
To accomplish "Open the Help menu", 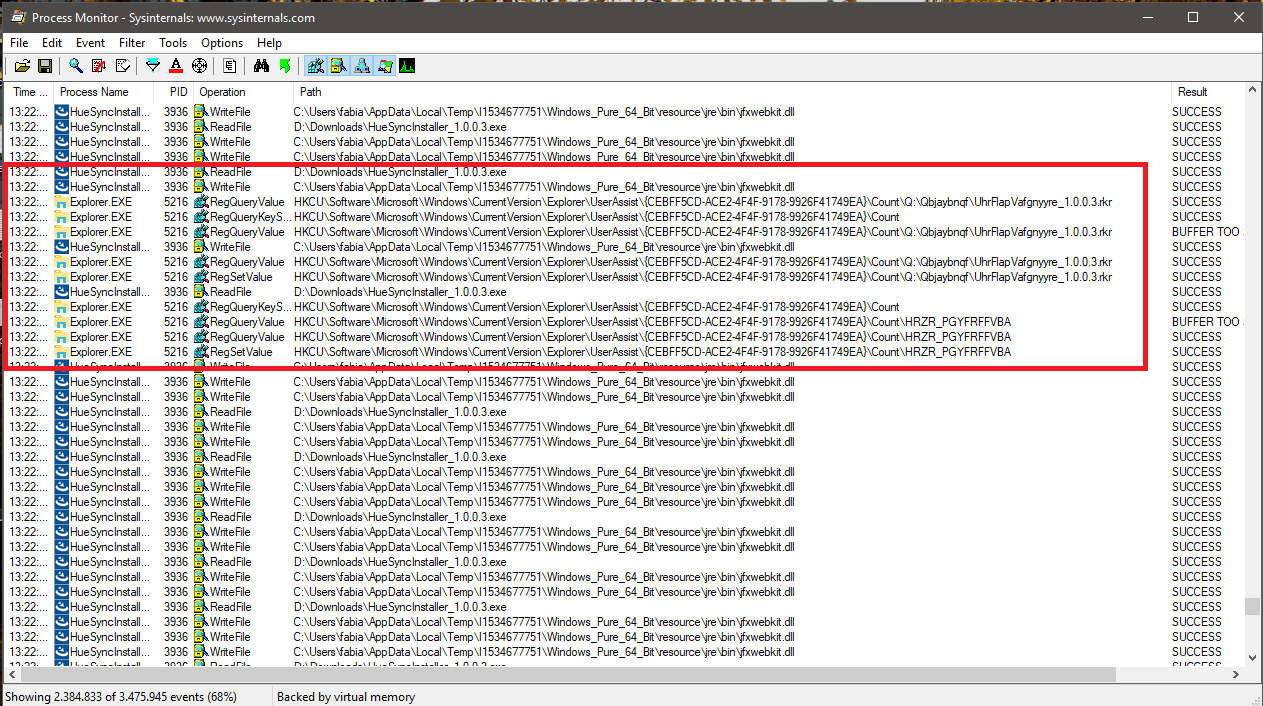I will pos(269,43).
